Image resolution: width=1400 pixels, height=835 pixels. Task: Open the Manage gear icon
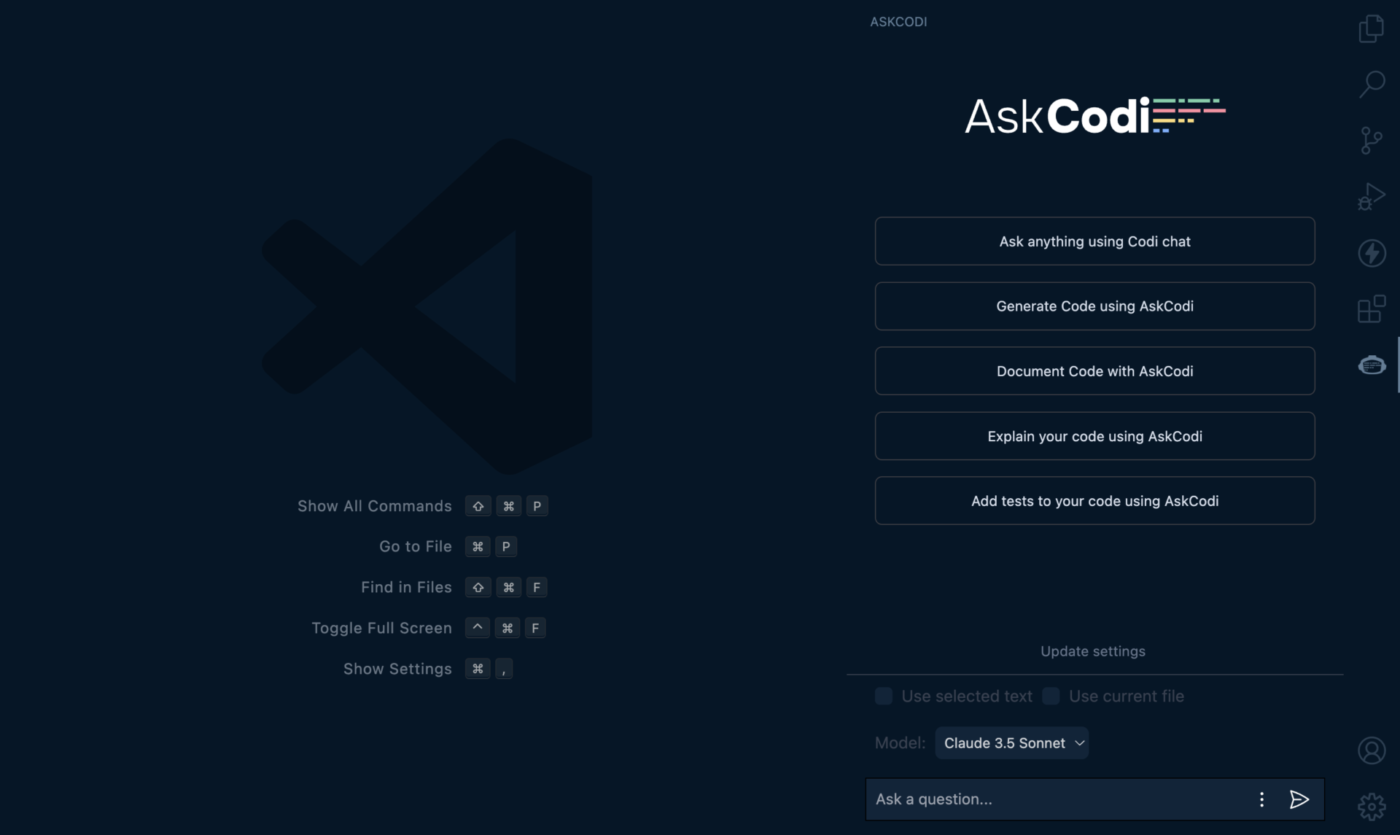pyautogui.click(x=1371, y=806)
